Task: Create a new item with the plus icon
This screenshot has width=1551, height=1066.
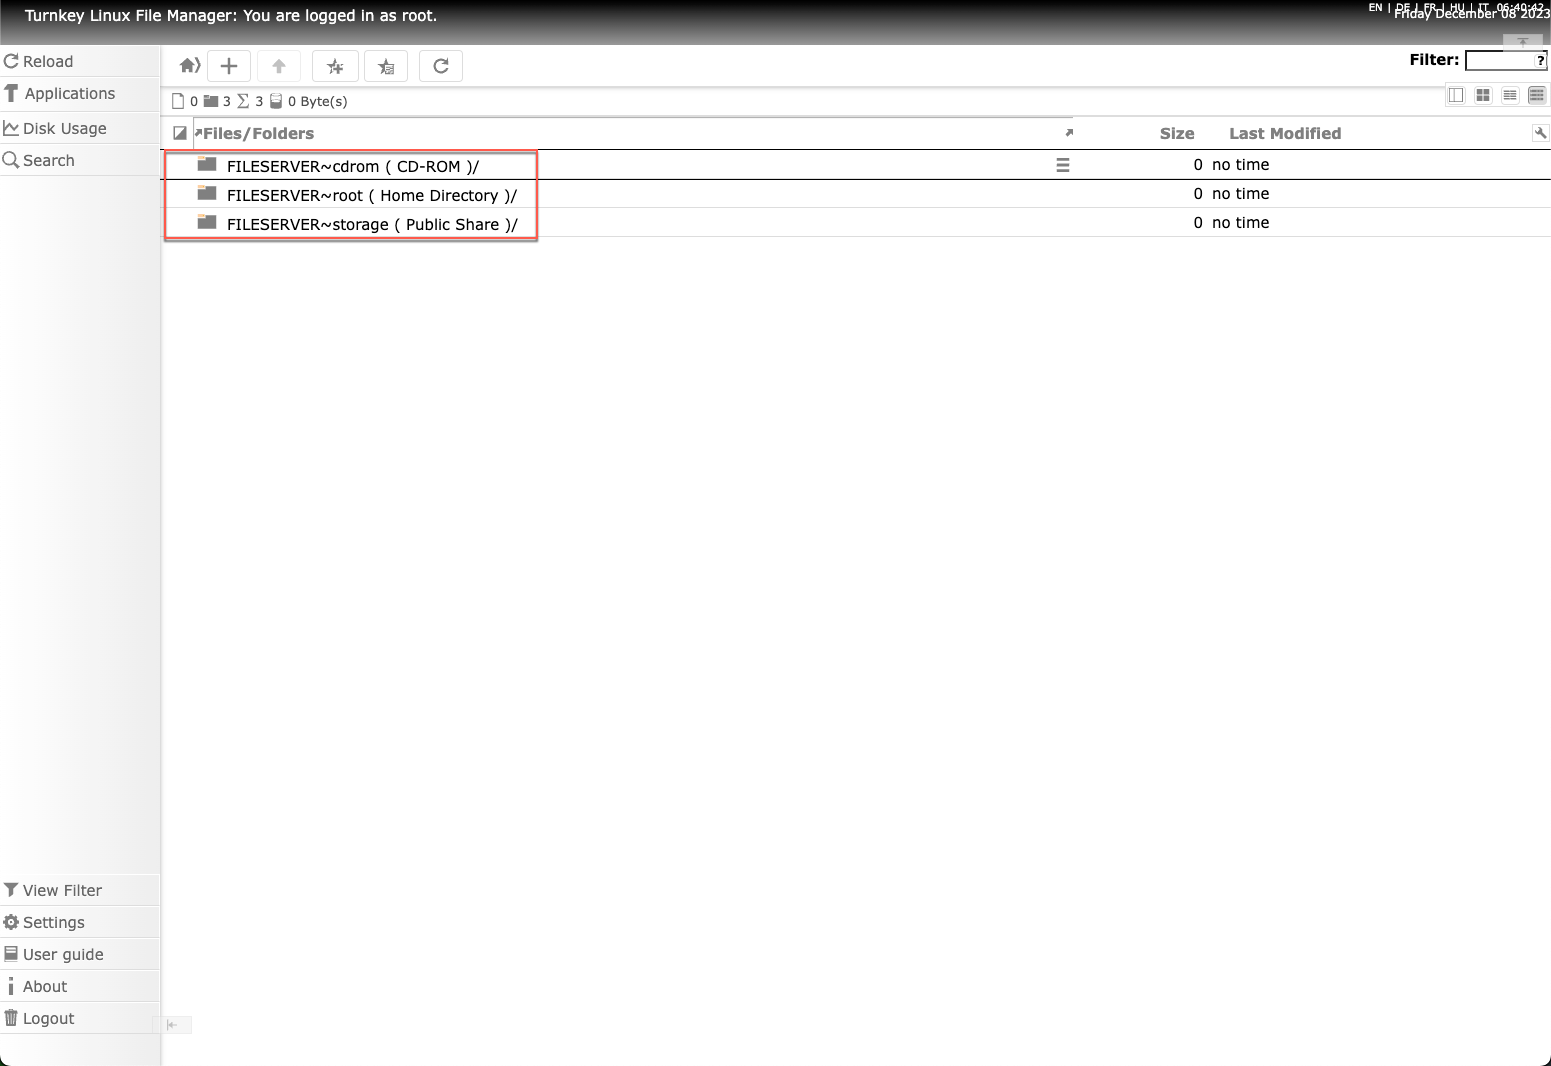Action: (228, 65)
